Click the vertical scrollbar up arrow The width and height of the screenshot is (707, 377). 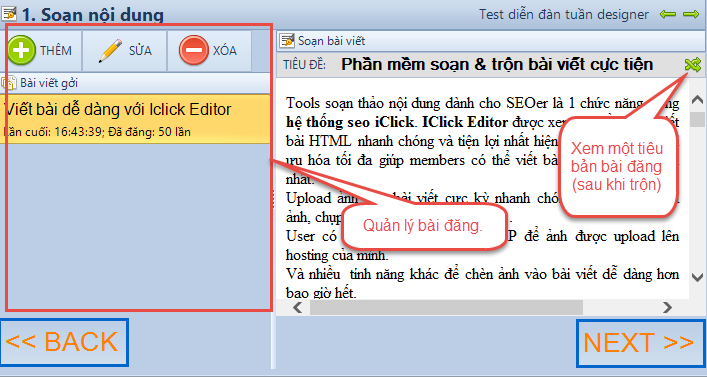[x=698, y=99]
